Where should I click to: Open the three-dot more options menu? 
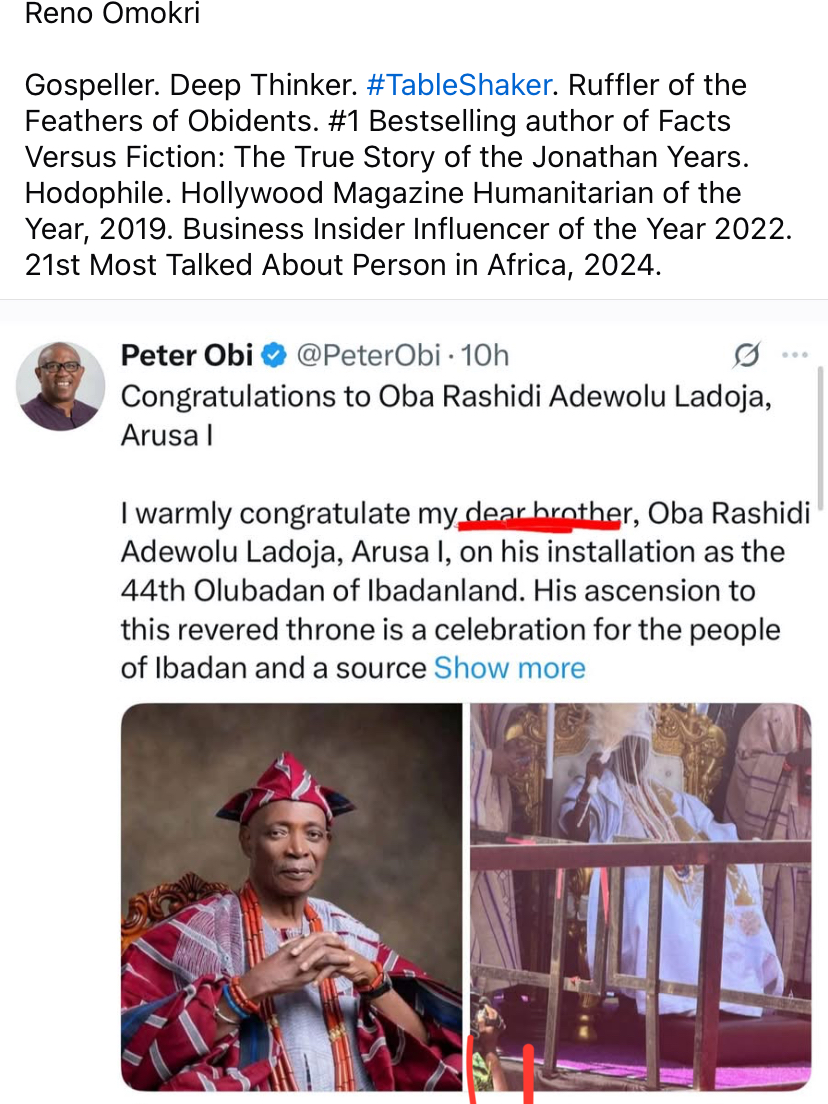(794, 355)
